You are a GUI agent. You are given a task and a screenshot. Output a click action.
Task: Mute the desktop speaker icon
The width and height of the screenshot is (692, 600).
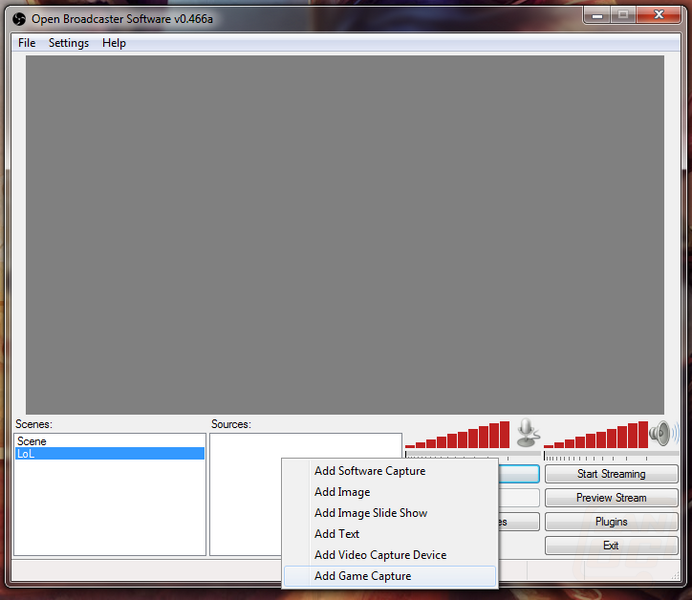coord(660,433)
